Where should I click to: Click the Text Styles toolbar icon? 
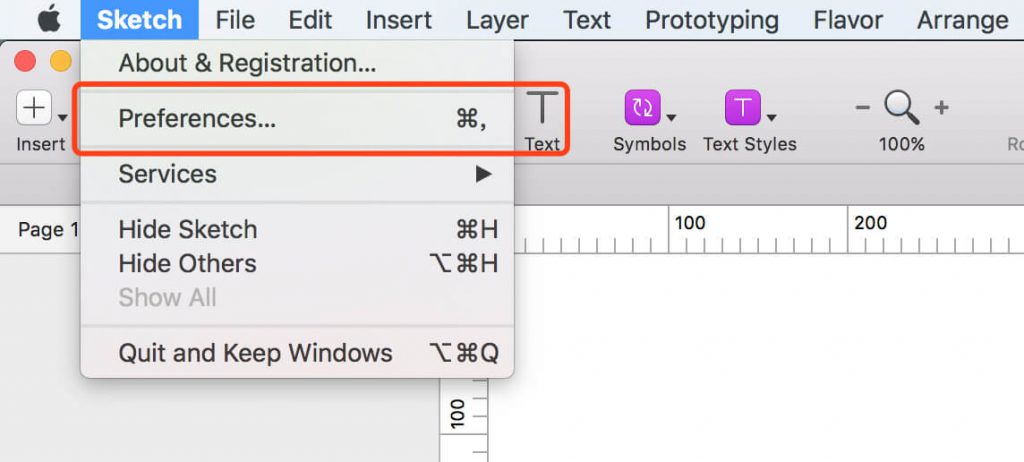point(742,108)
